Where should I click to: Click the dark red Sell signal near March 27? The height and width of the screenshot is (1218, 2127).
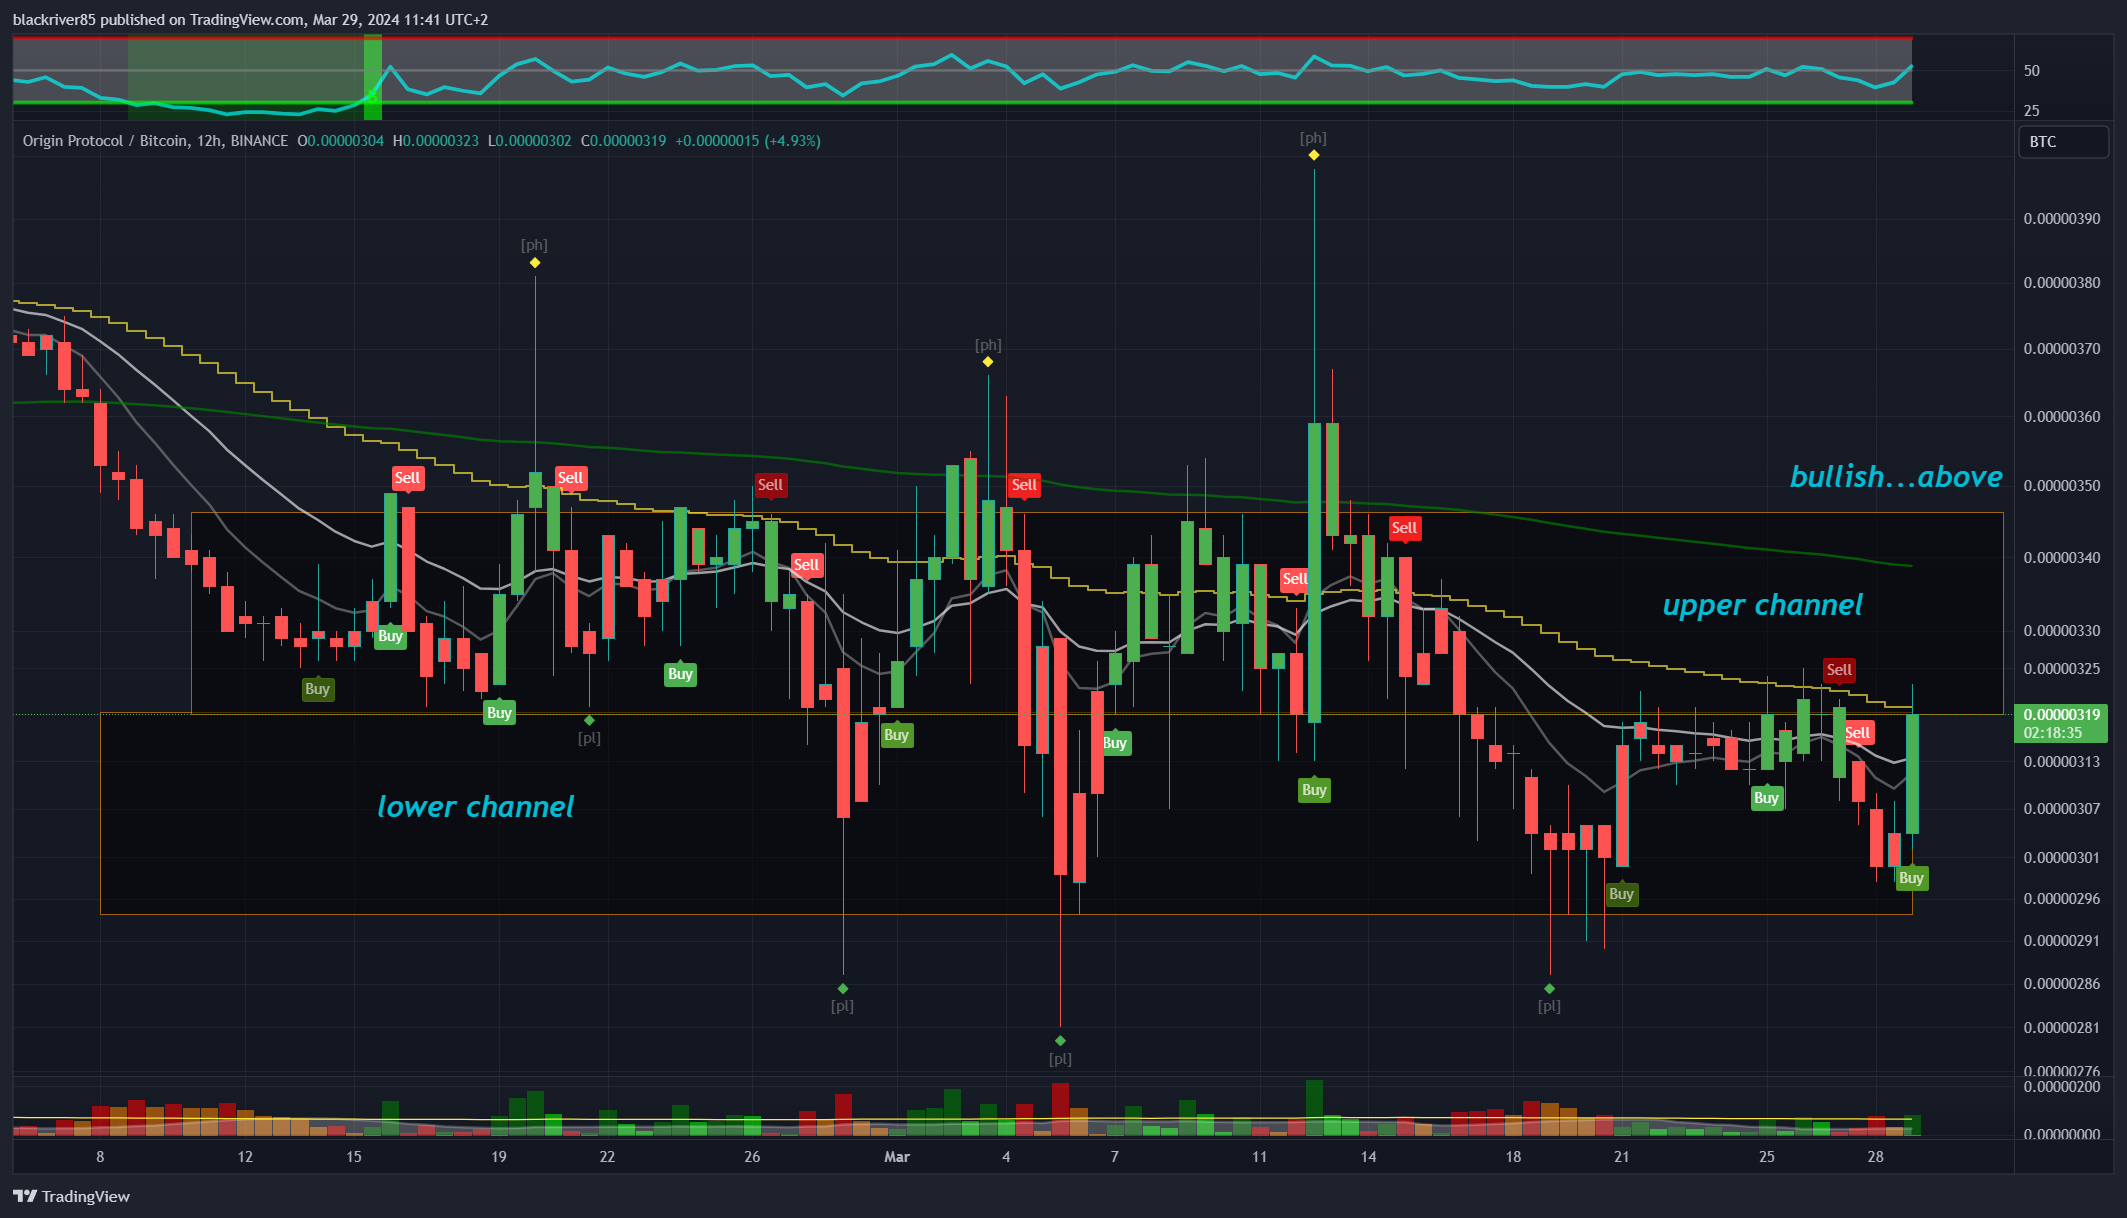(1839, 670)
